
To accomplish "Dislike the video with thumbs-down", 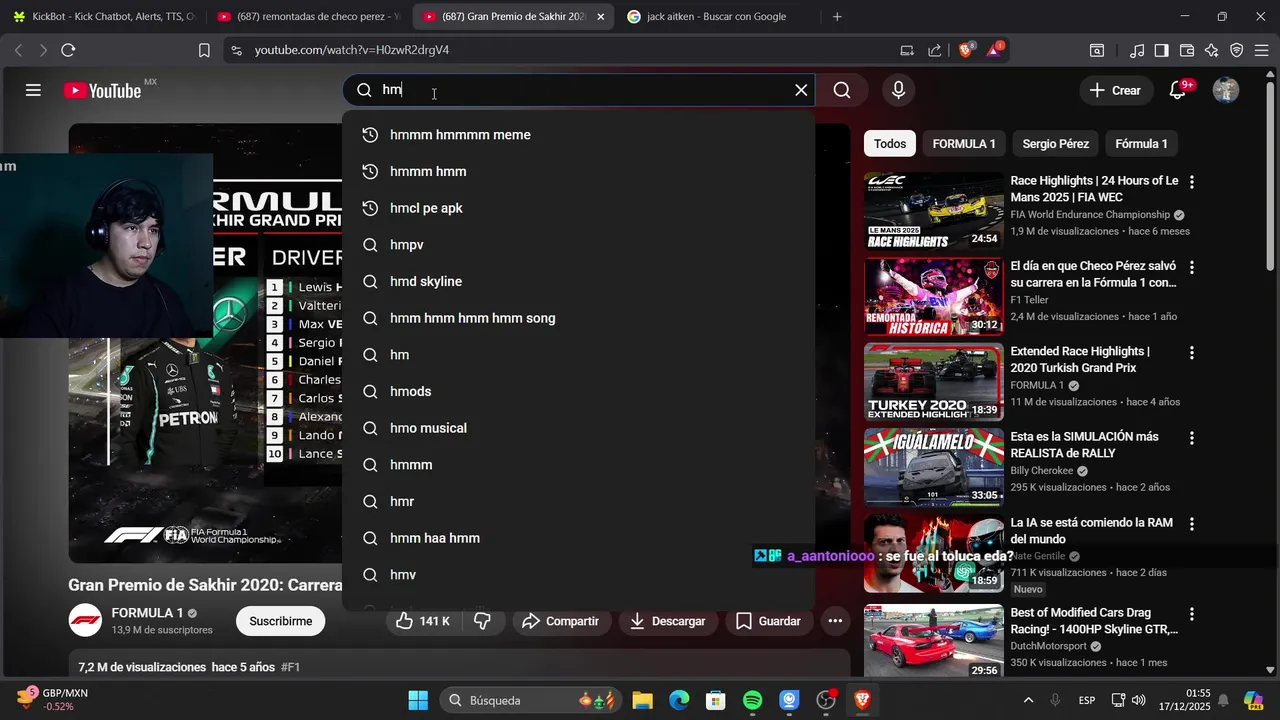I will [x=482, y=621].
